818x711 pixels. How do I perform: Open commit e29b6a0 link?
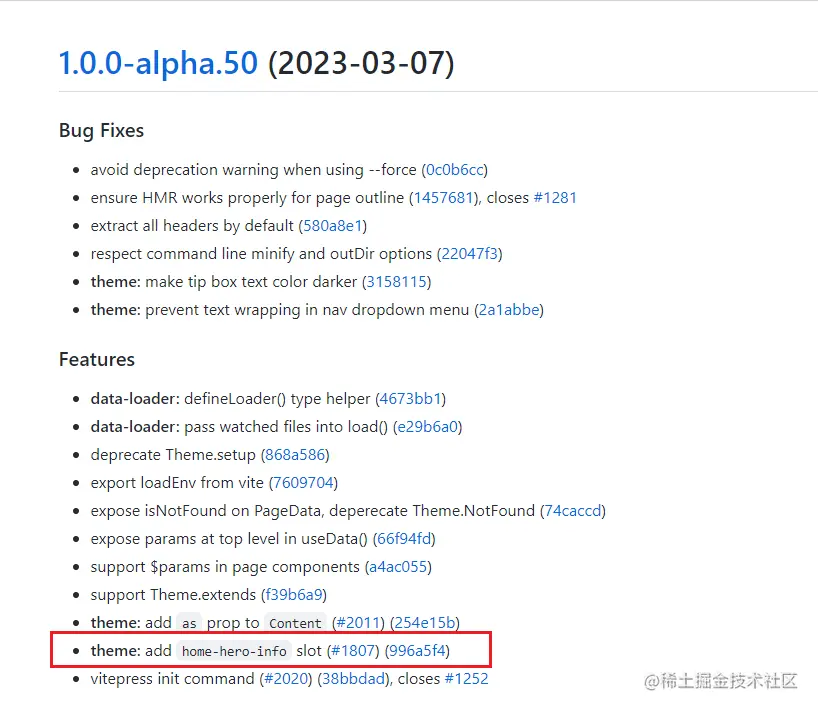[428, 427]
